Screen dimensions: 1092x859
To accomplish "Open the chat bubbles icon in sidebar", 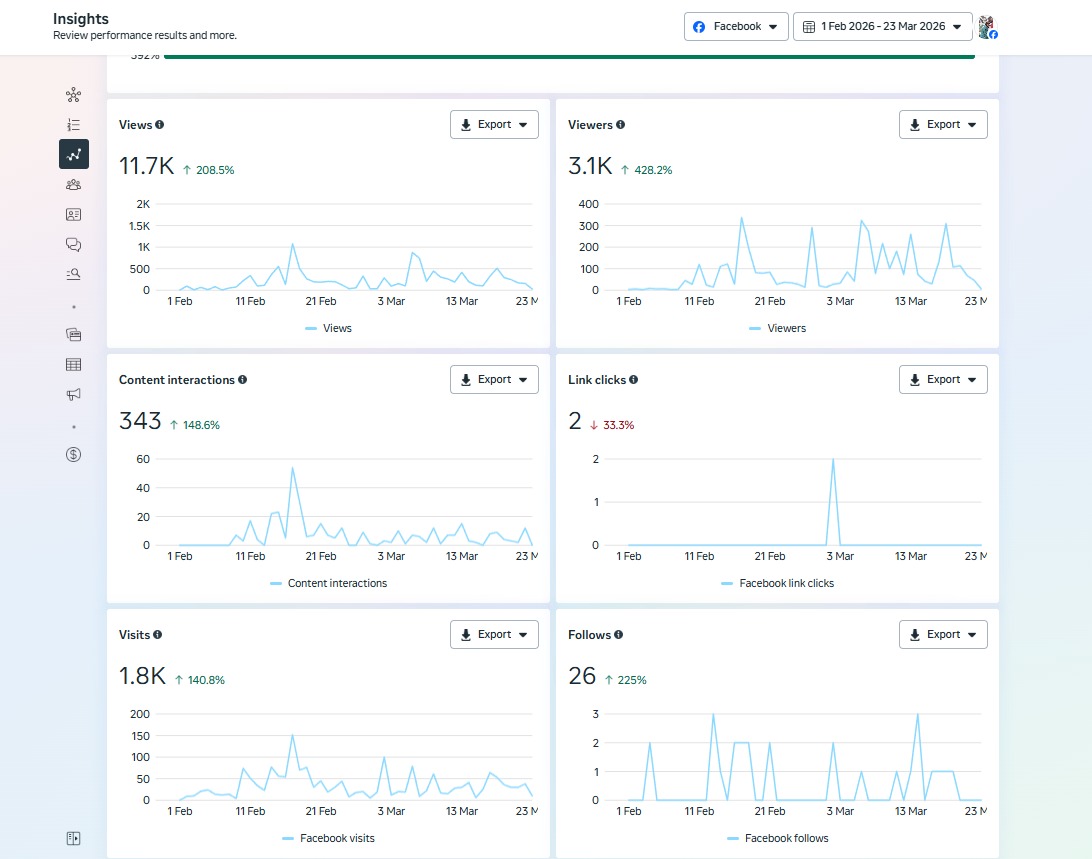I will pyautogui.click(x=73, y=245).
